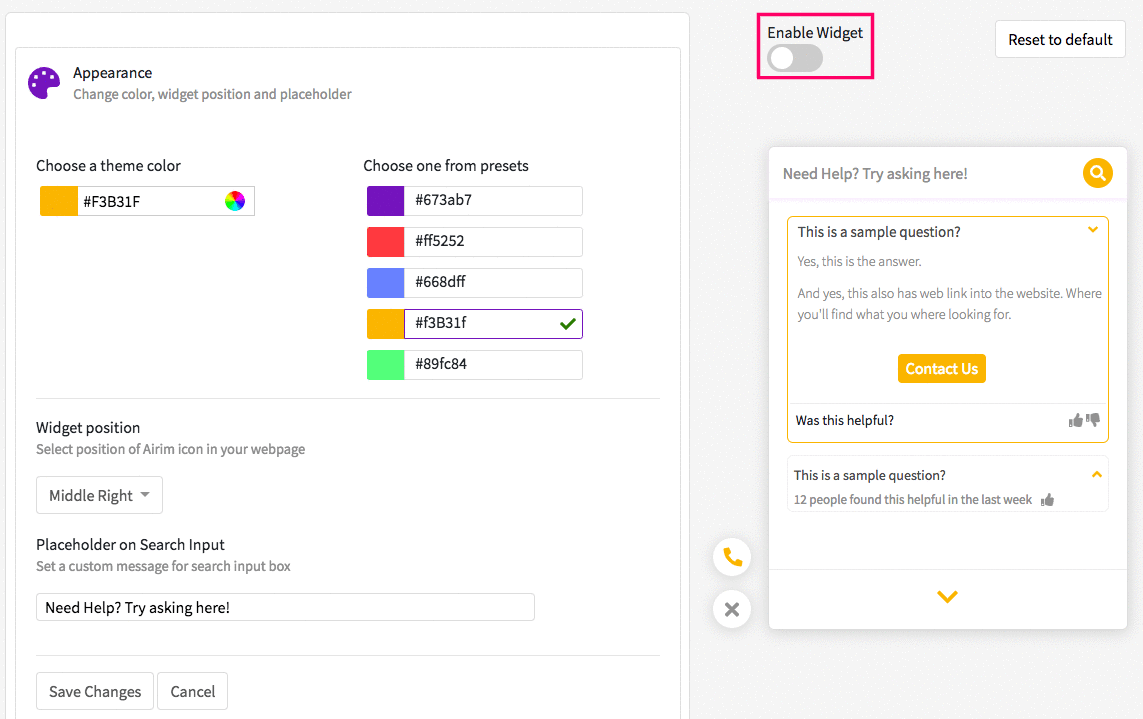Click thumbs up beside 12 people found helpful

tap(1048, 500)
